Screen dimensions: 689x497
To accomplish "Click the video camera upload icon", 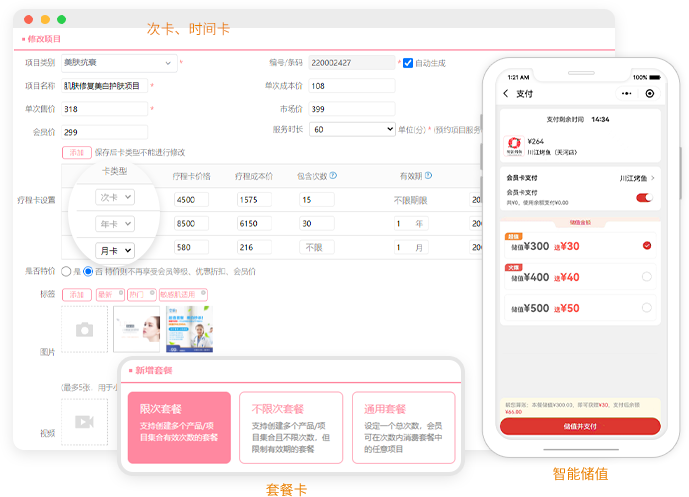I will (85, 421).
